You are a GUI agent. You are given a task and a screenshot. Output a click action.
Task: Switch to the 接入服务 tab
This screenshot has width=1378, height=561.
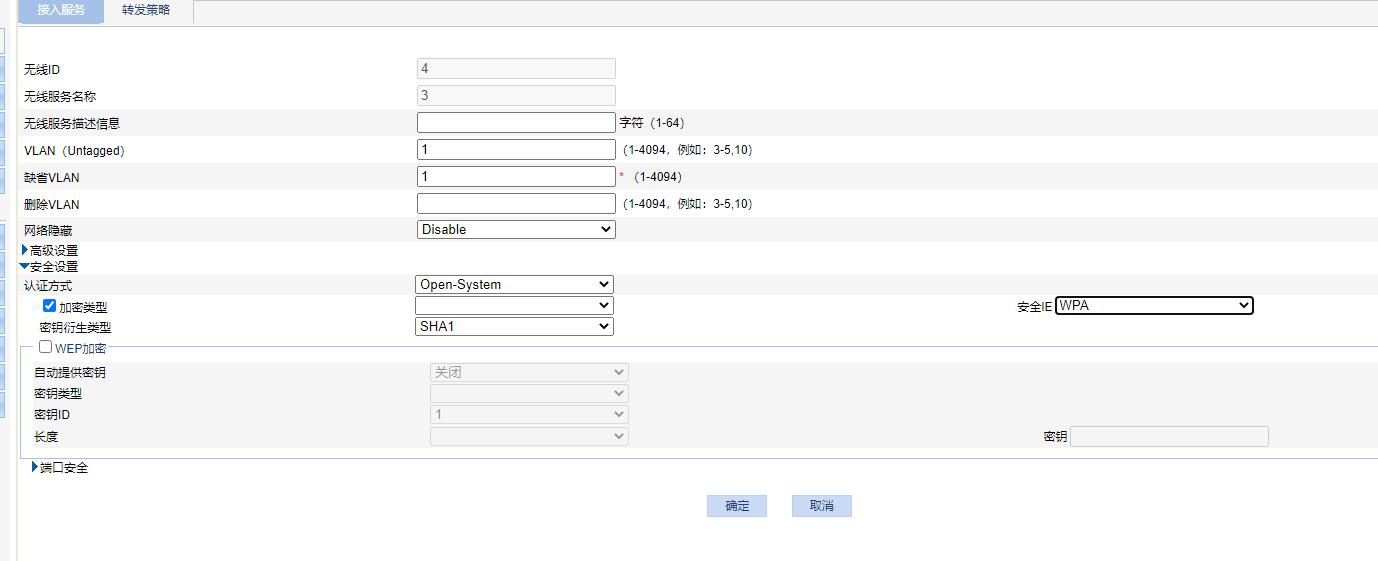[x=61, y=11]
